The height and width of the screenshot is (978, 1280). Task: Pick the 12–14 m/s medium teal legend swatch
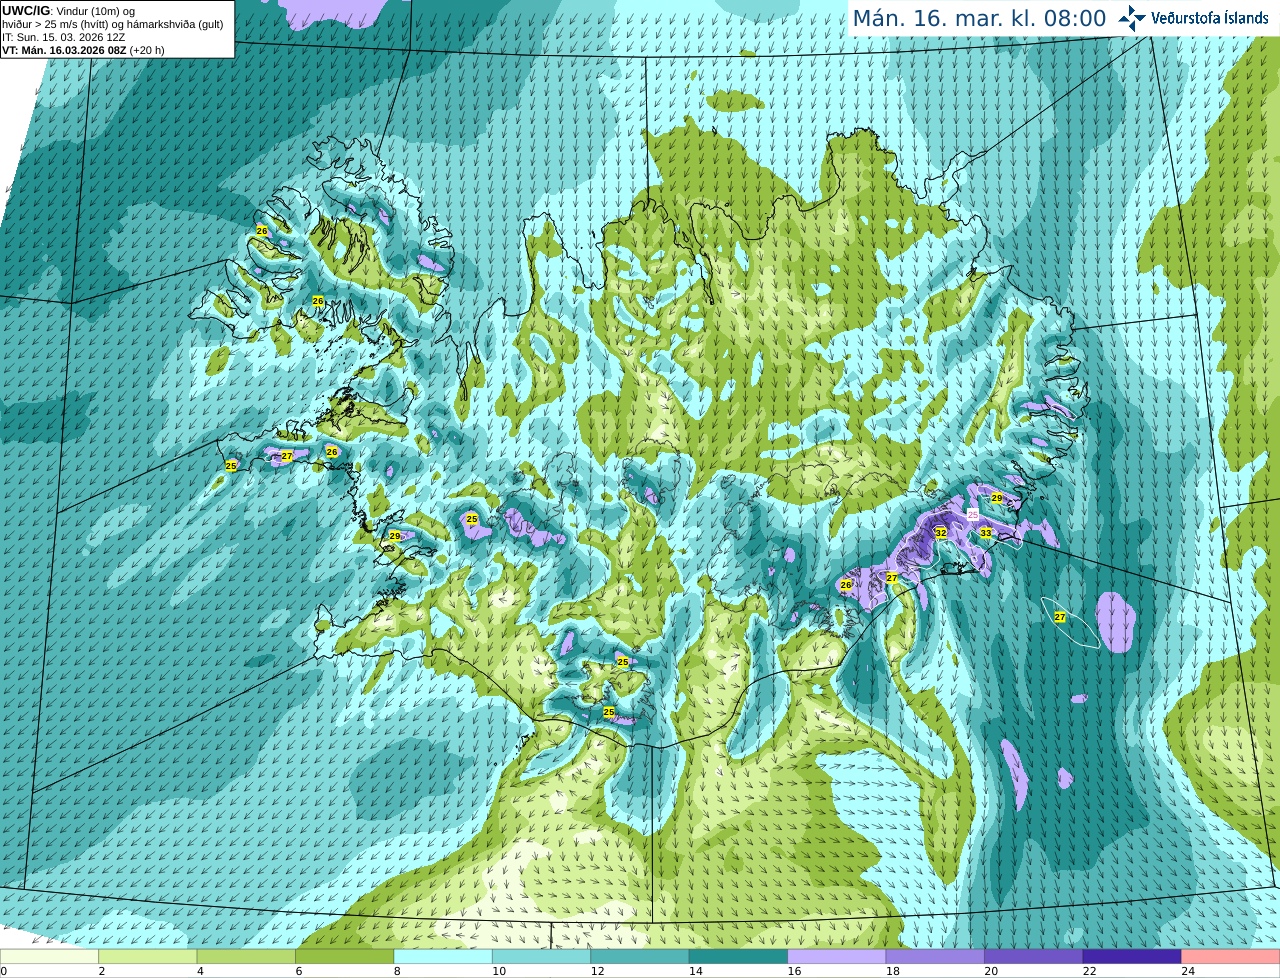pos(640,956)
